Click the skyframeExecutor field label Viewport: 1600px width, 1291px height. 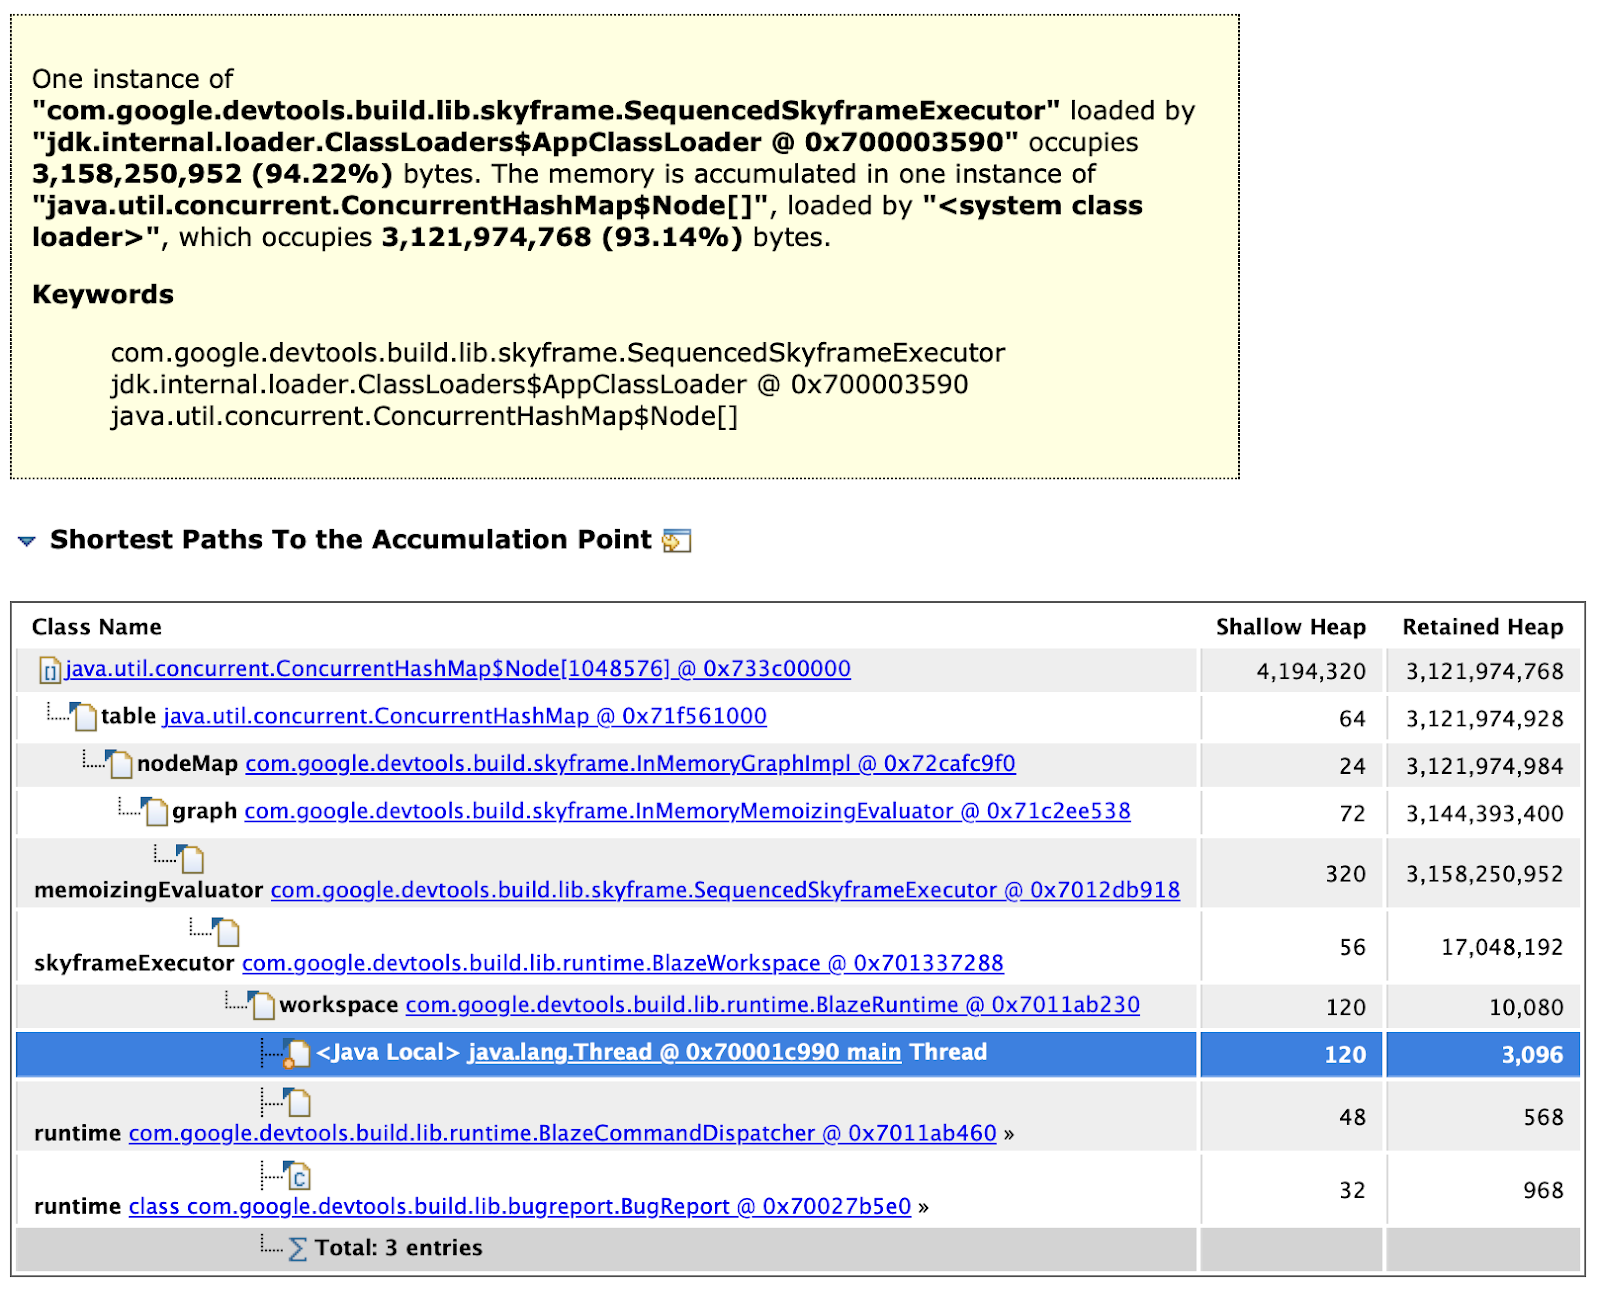pyautogui.click(x=134, y=963)
